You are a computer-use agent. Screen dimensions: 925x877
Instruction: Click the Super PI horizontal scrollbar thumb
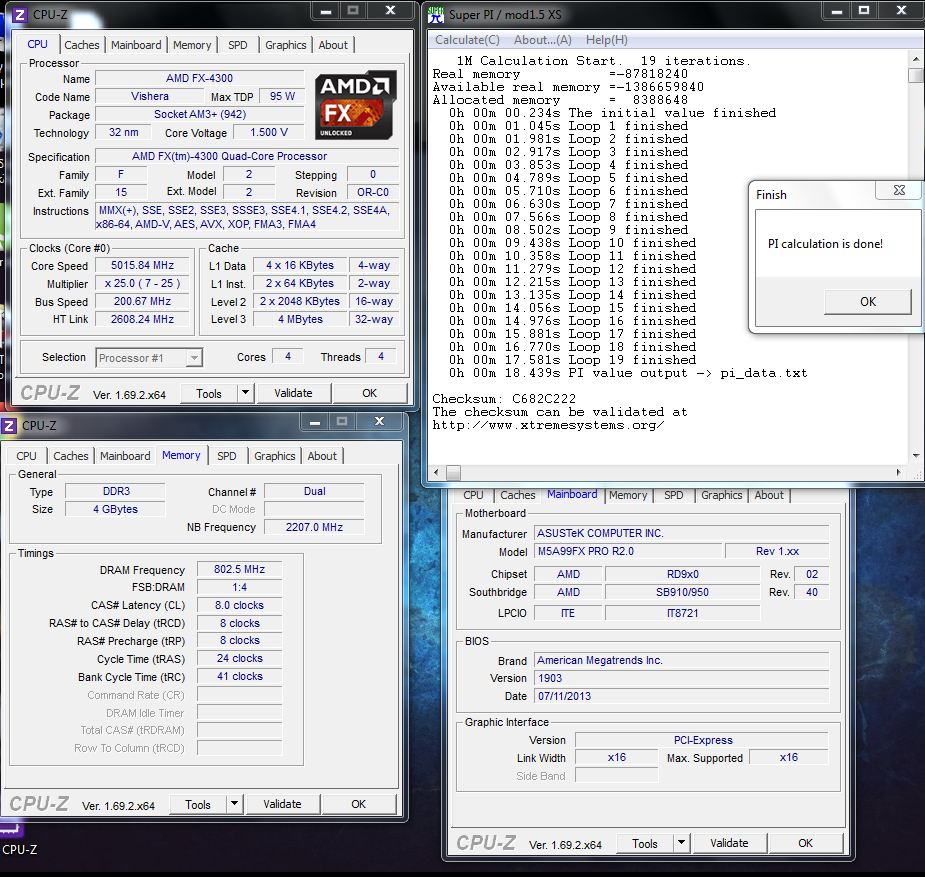pyautogui.click(x=453, y=472)
